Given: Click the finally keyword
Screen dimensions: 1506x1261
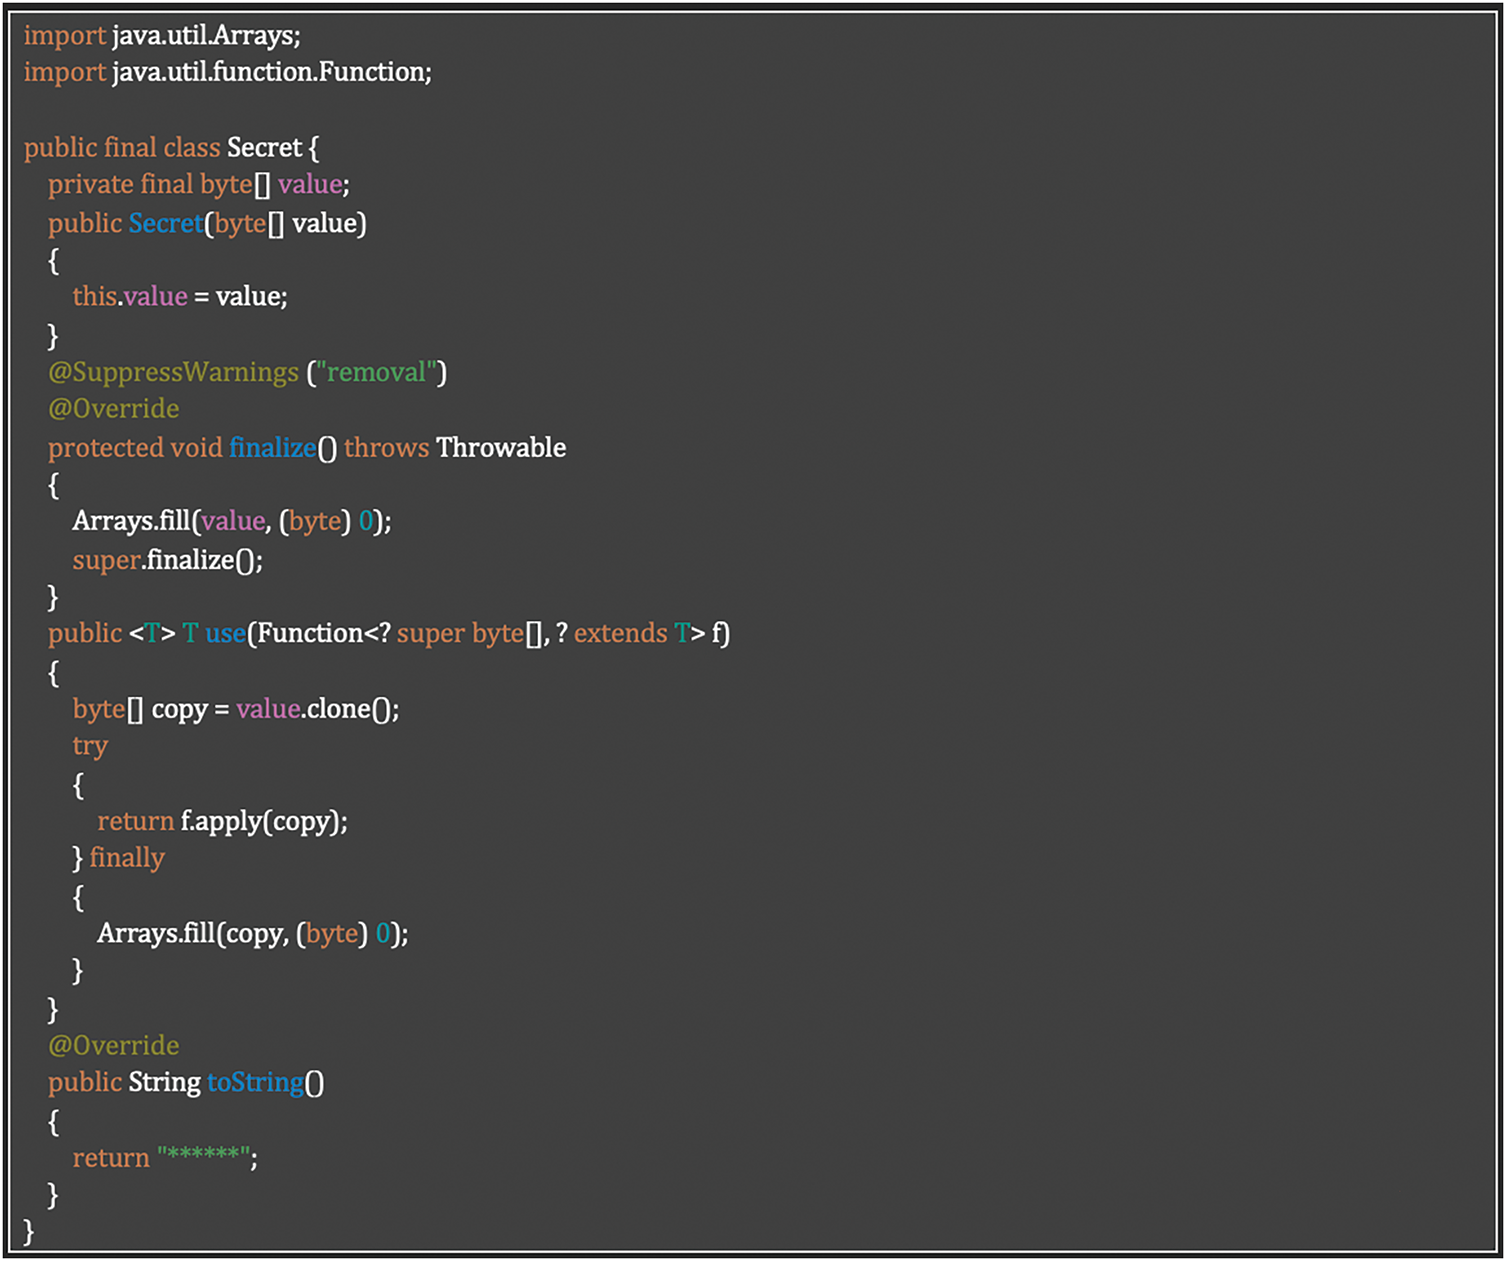Looking at the screenshot, I should click(x=127, y=859).
